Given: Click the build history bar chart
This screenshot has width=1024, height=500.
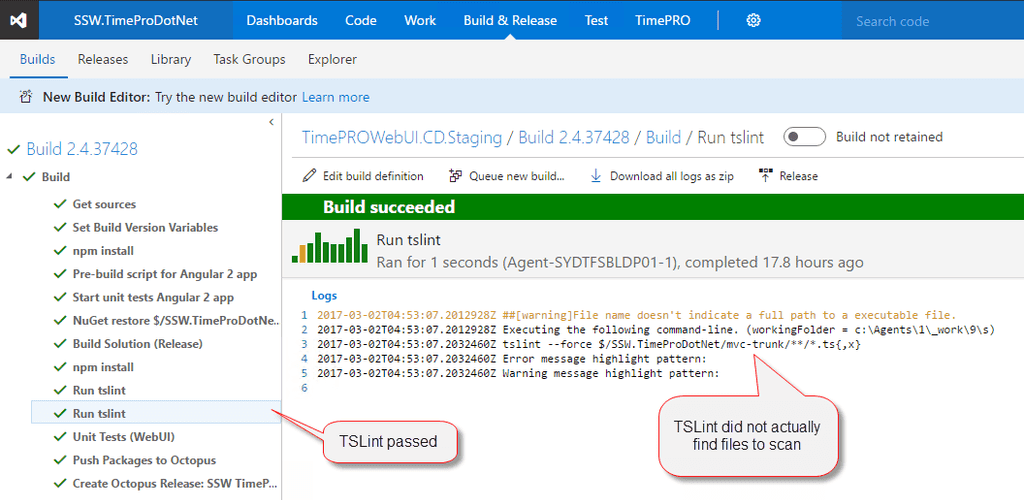Looking at the screenshot, I should 329,246.
